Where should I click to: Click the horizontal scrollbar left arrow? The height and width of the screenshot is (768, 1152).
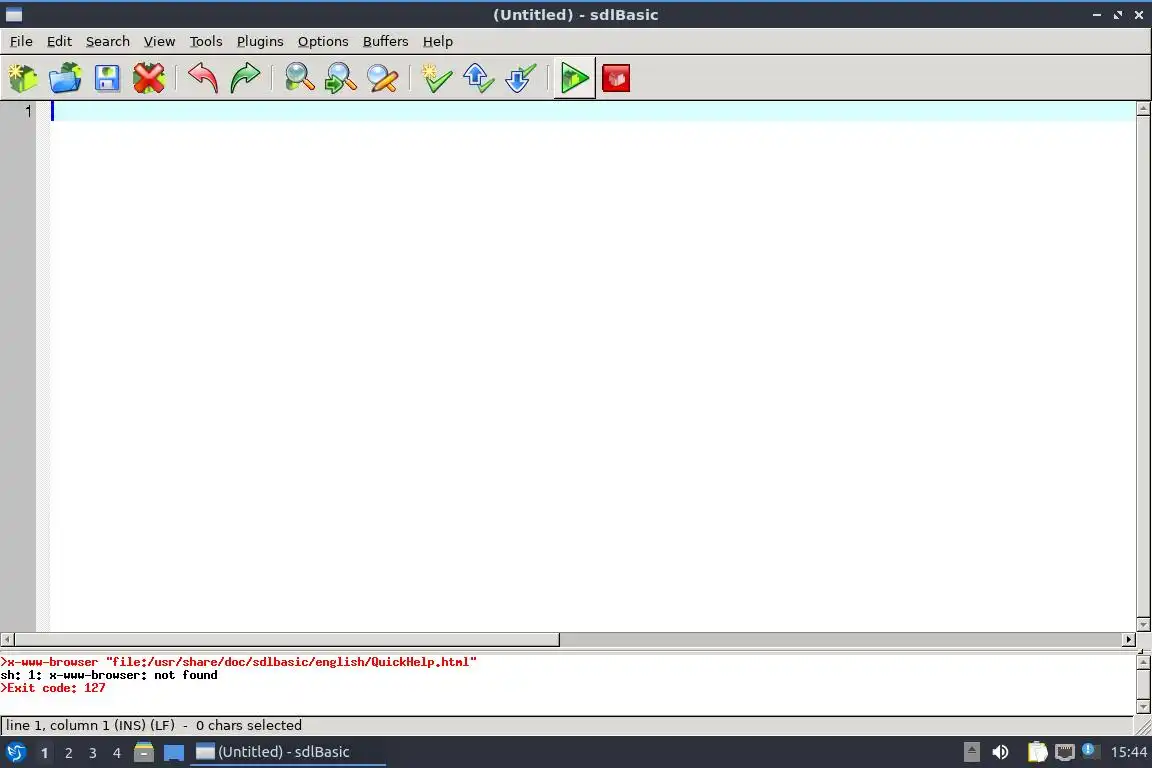[7, 639]
